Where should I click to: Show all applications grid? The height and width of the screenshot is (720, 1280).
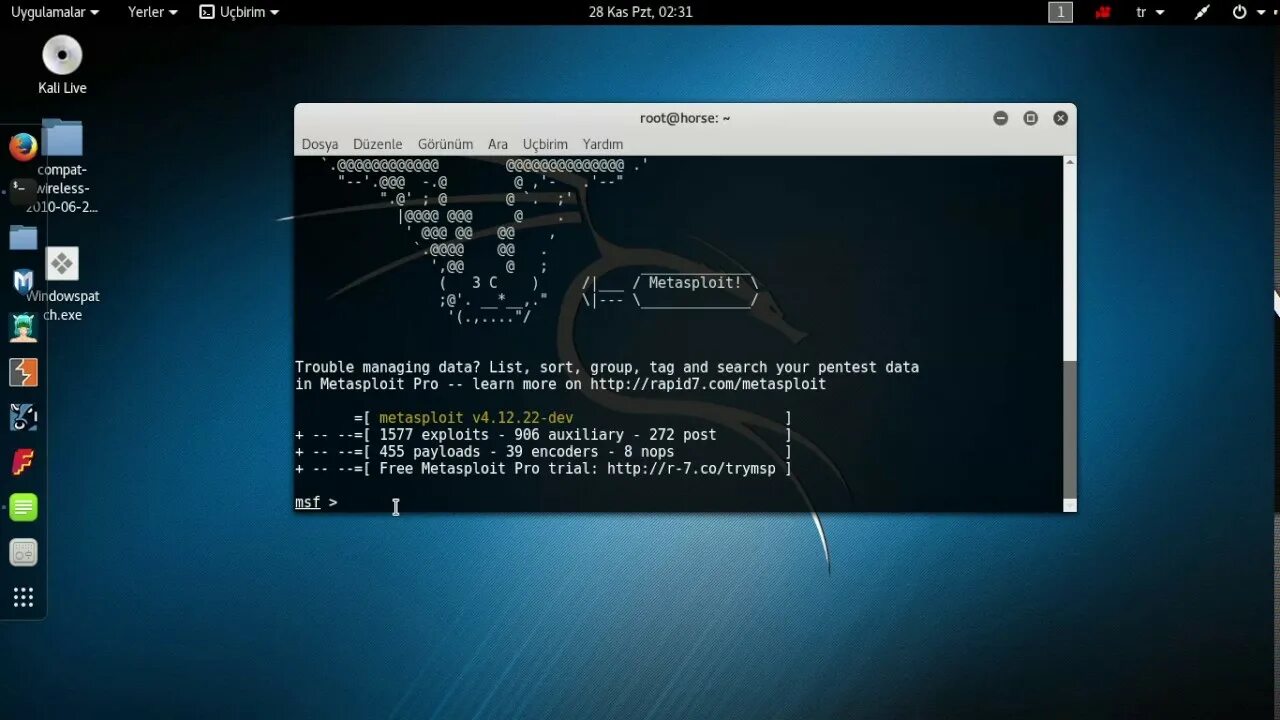23,597
